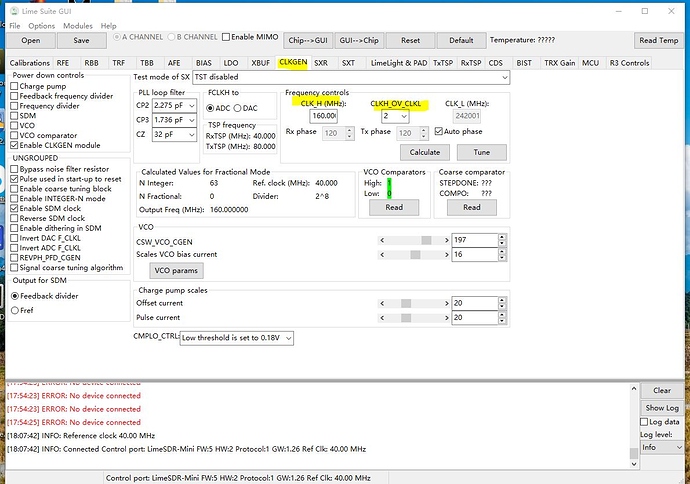Switch to the SXR tab

point(321,63)
